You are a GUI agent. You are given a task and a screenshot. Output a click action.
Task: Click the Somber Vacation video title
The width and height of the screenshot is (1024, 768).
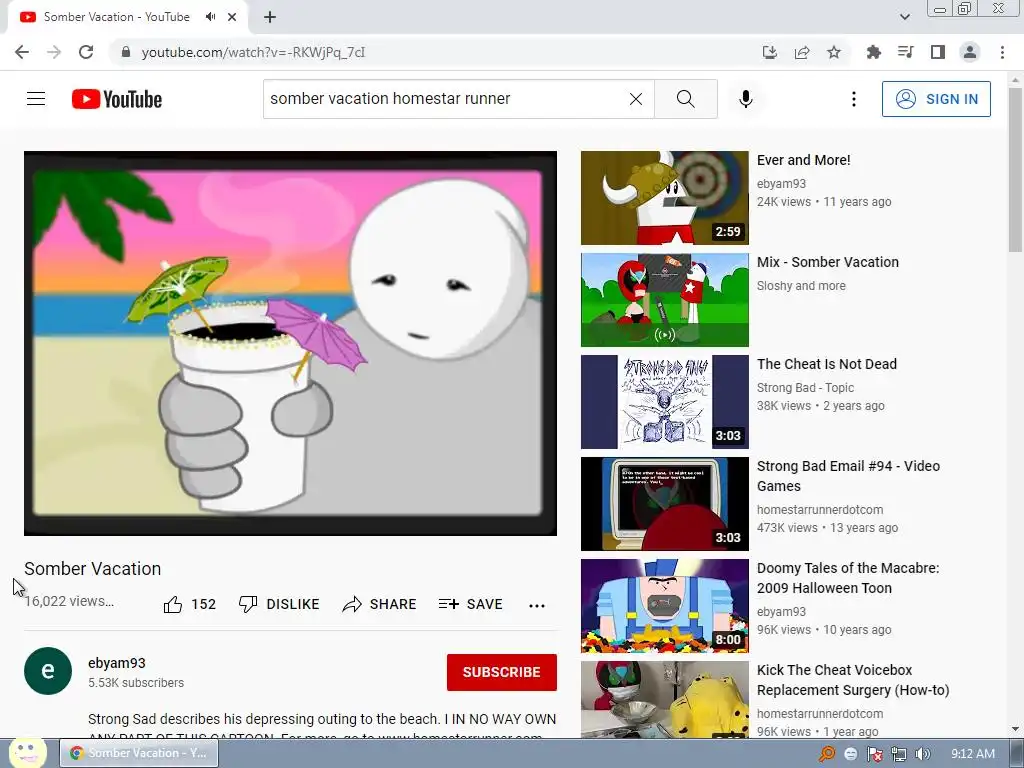[x=93, y=569]
